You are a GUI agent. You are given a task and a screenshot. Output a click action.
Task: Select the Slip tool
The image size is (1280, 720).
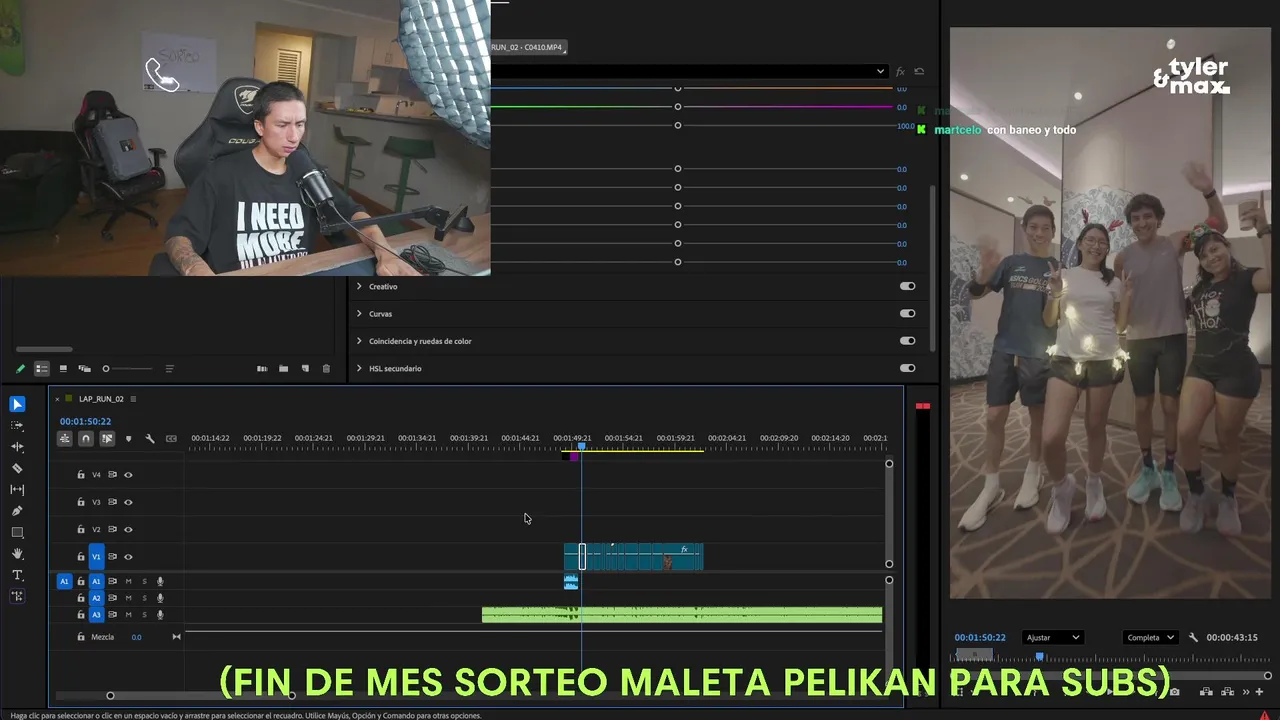click(x=17, y=490)
